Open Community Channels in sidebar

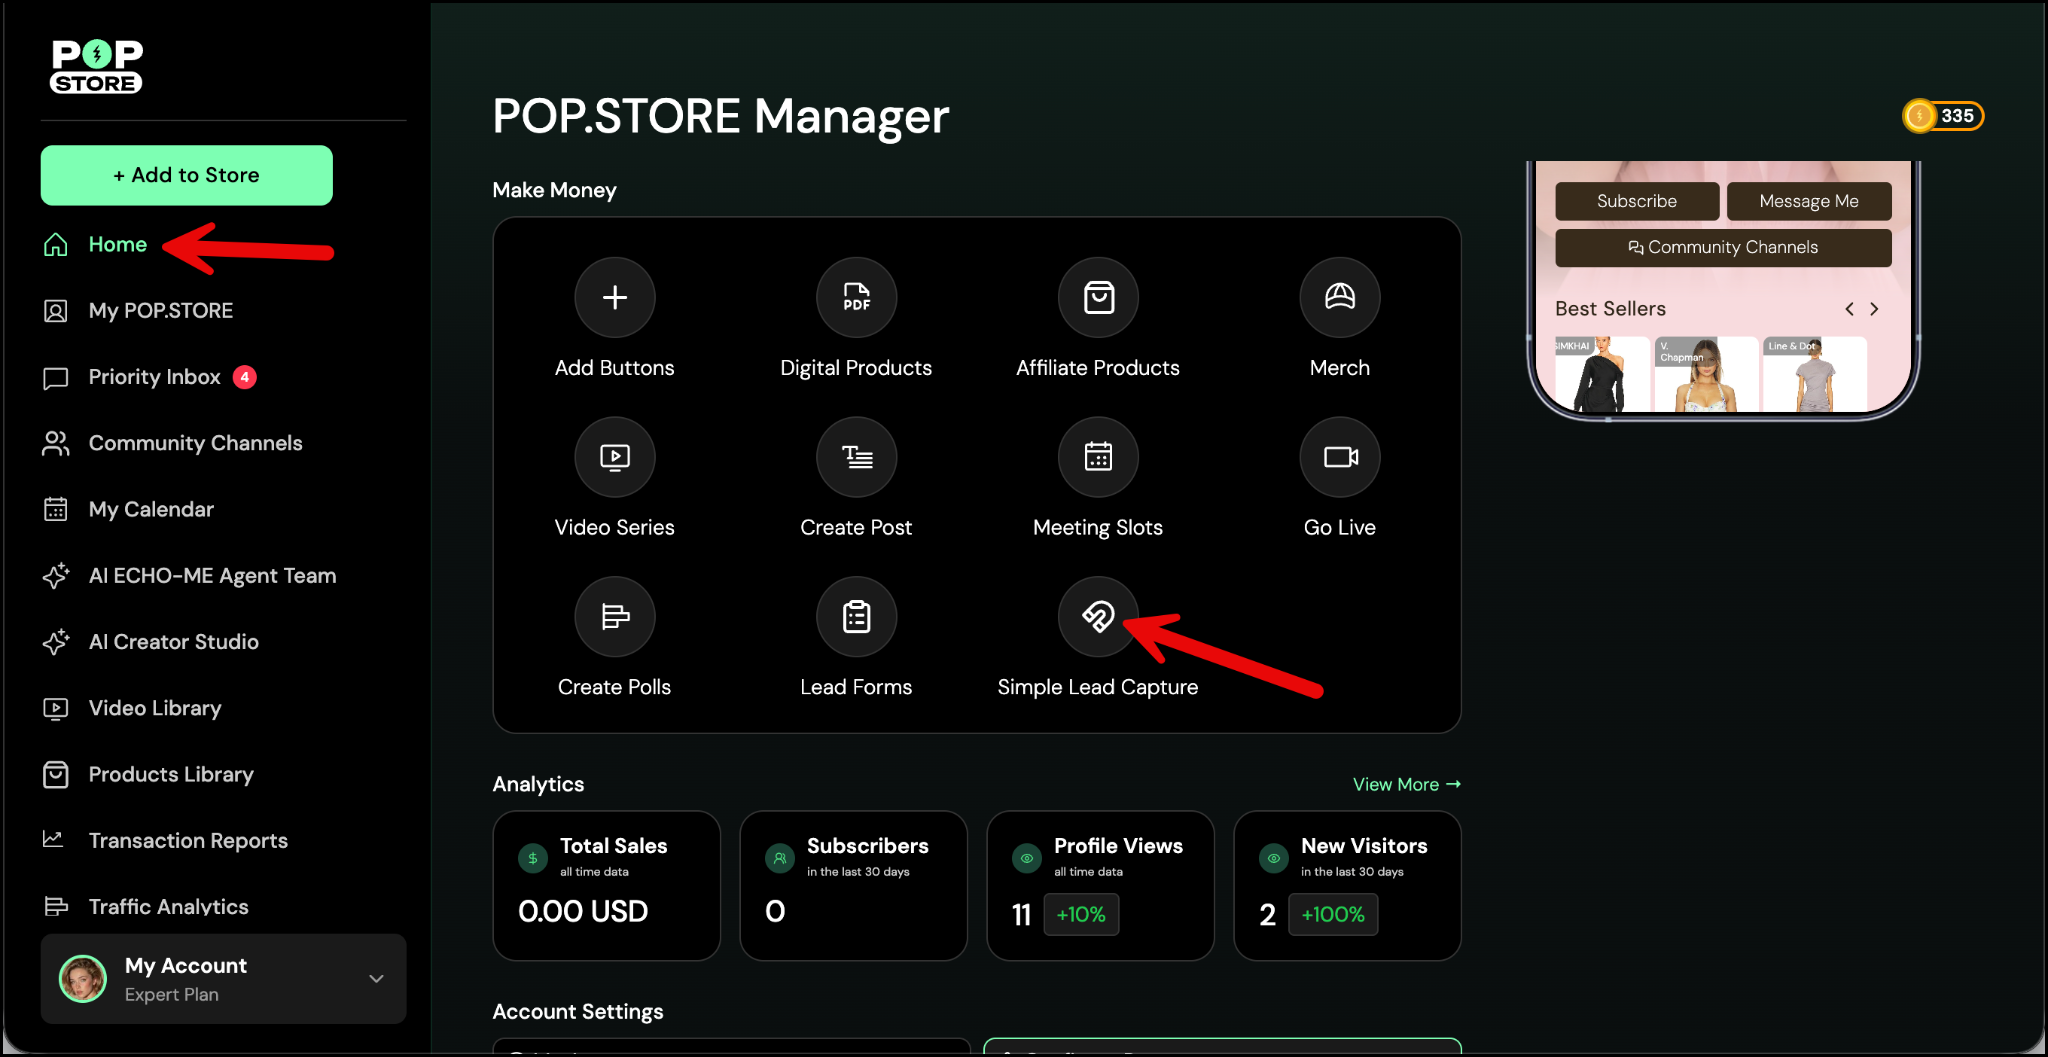coord(195,443)
